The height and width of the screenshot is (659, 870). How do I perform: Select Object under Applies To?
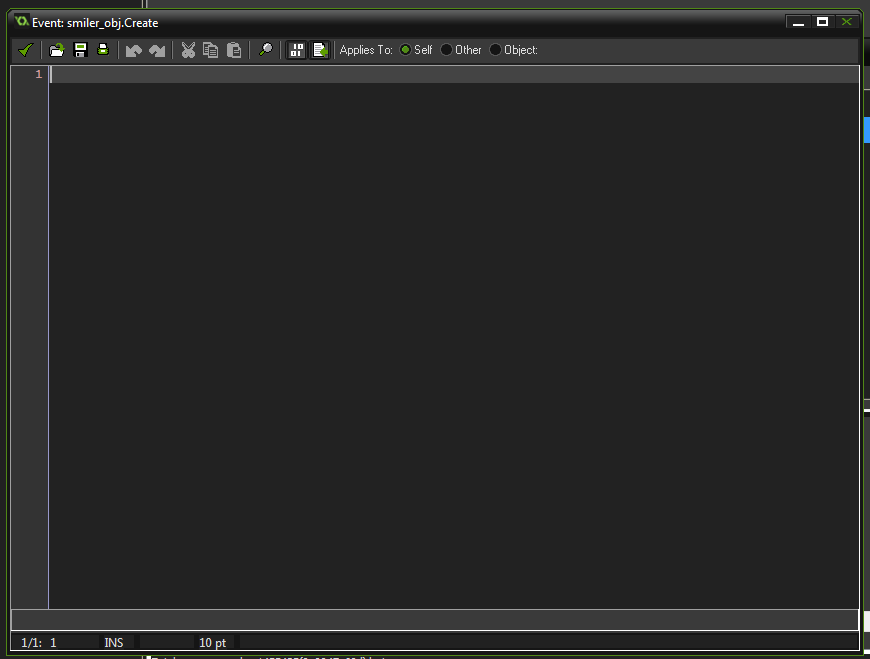514,50
